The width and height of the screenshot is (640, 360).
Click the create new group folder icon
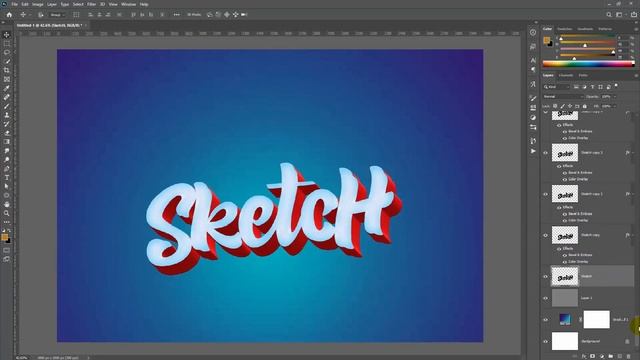(611, 356)
